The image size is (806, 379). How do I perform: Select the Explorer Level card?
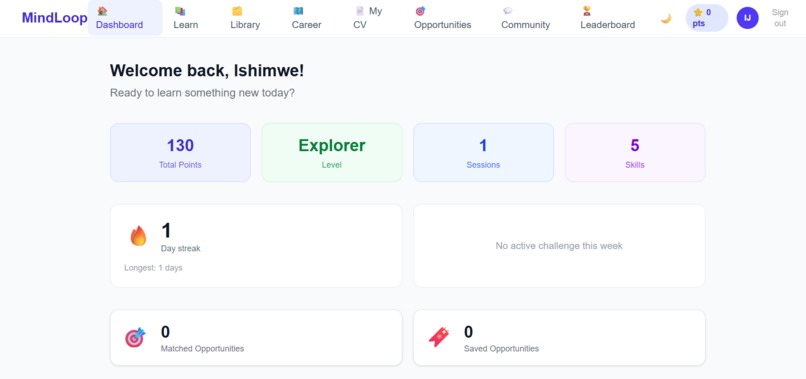coord(332,152)
